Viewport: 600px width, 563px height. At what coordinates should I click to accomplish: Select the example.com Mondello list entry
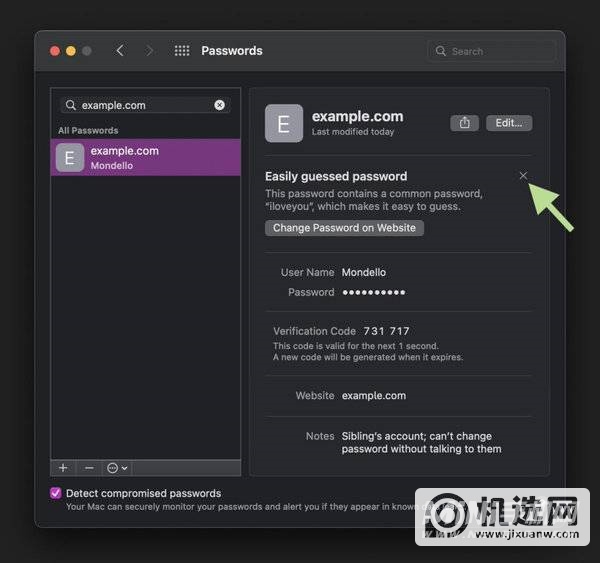tap(146, 157)
